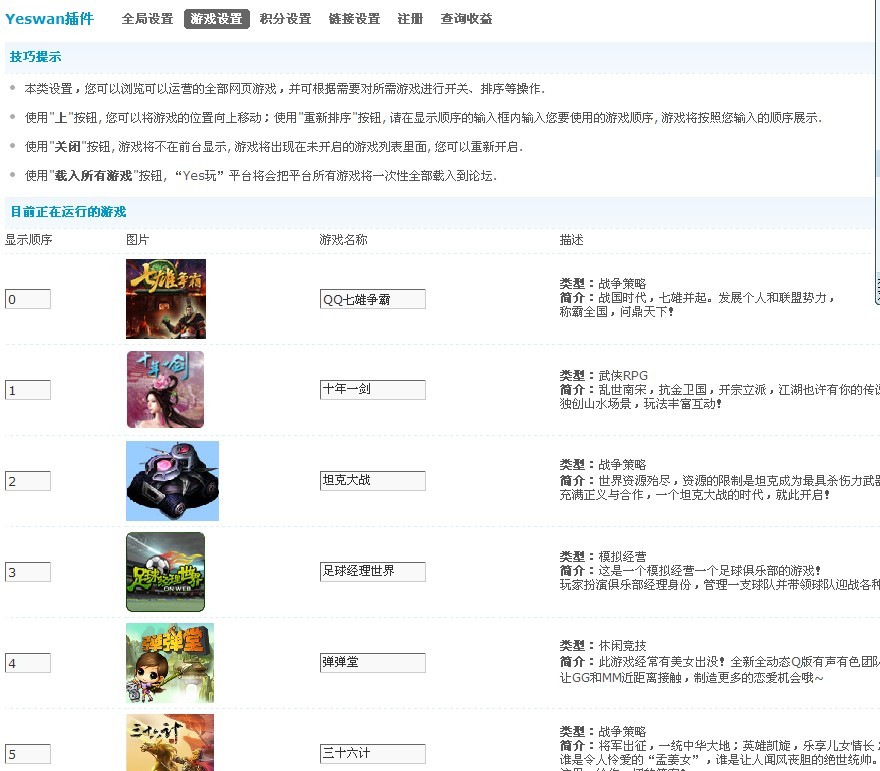Image resolution: width=880 pixels, height=771 pixels.
Task: Click the 独创山水场景 description line
Action: 640,404
